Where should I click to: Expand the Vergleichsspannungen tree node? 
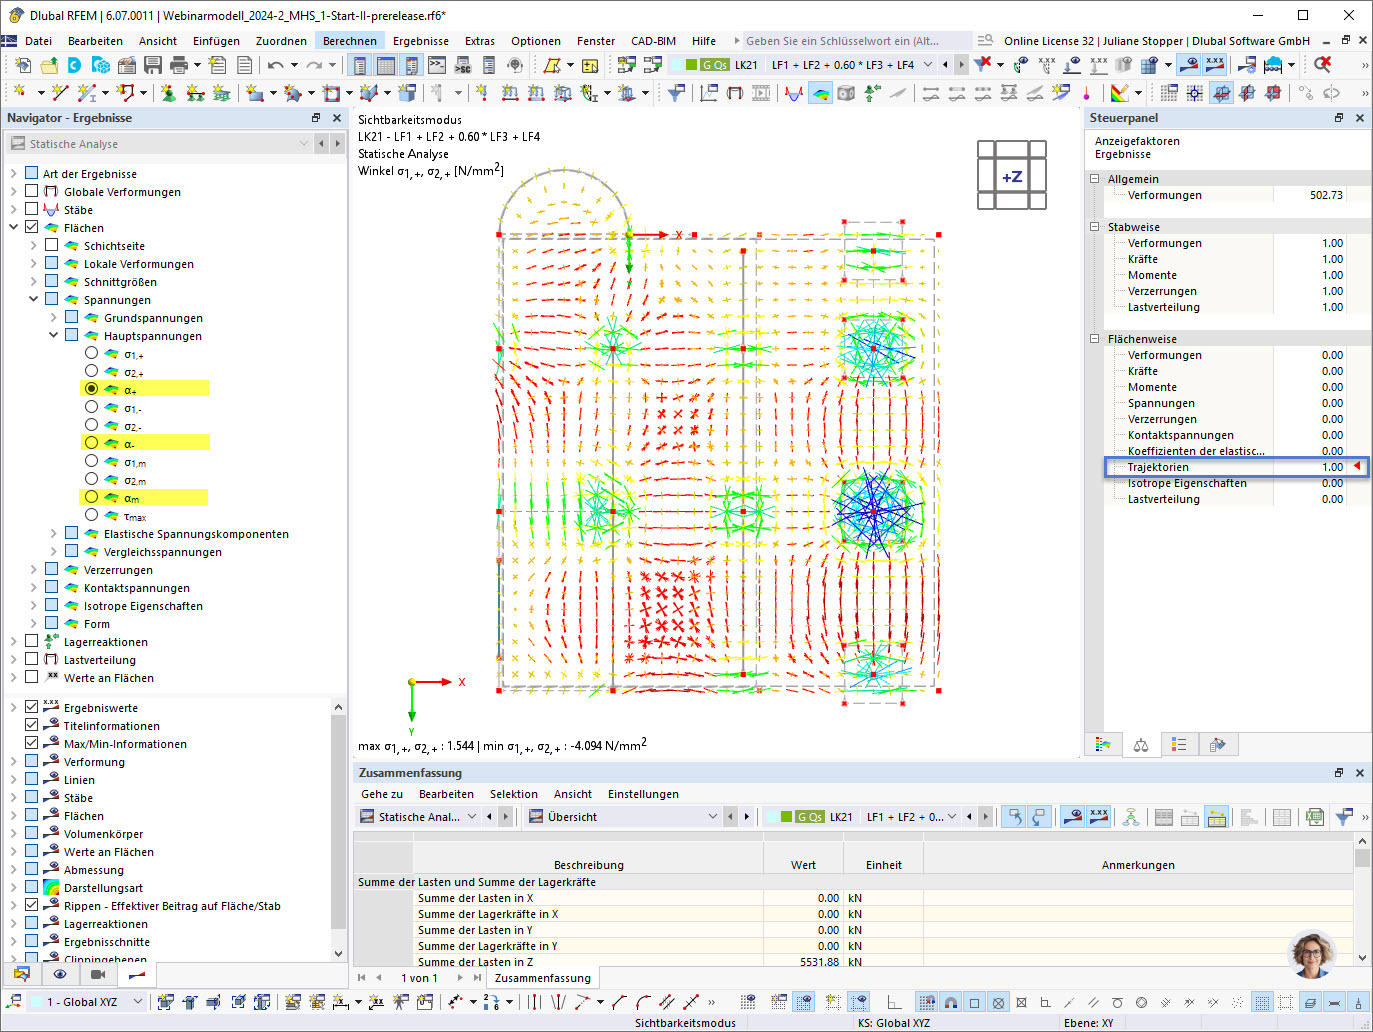[53, 551]
